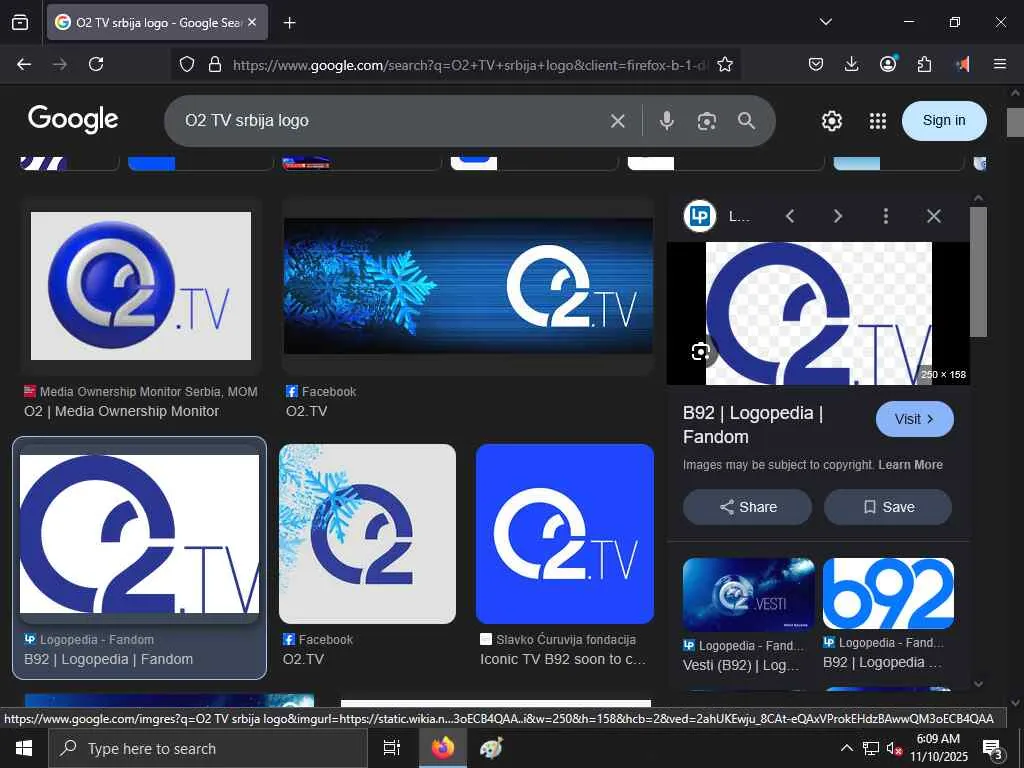Open a new tab
This screenshot has width=1024, height=768.
[289, 23]
